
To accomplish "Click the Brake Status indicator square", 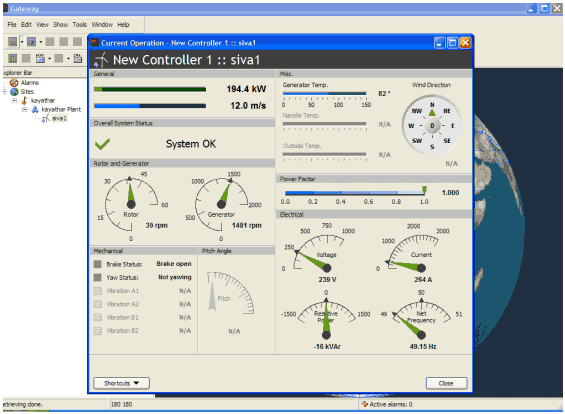I will click(x=97, y=264).
